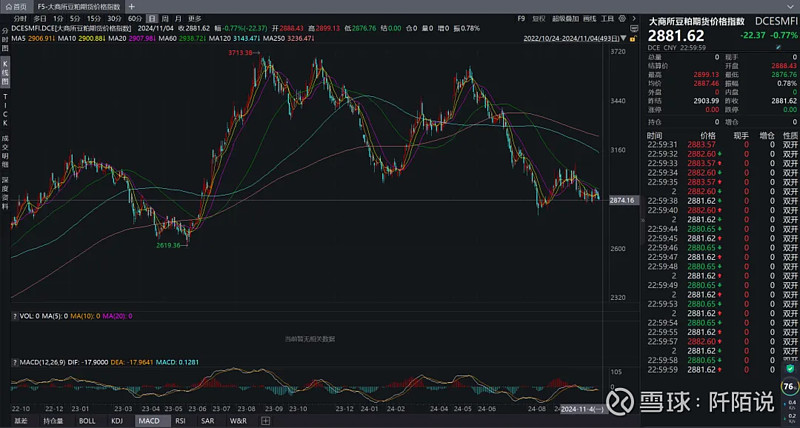Select the 30分 period
Screen dimensions: 800x428
coord(114,18)
